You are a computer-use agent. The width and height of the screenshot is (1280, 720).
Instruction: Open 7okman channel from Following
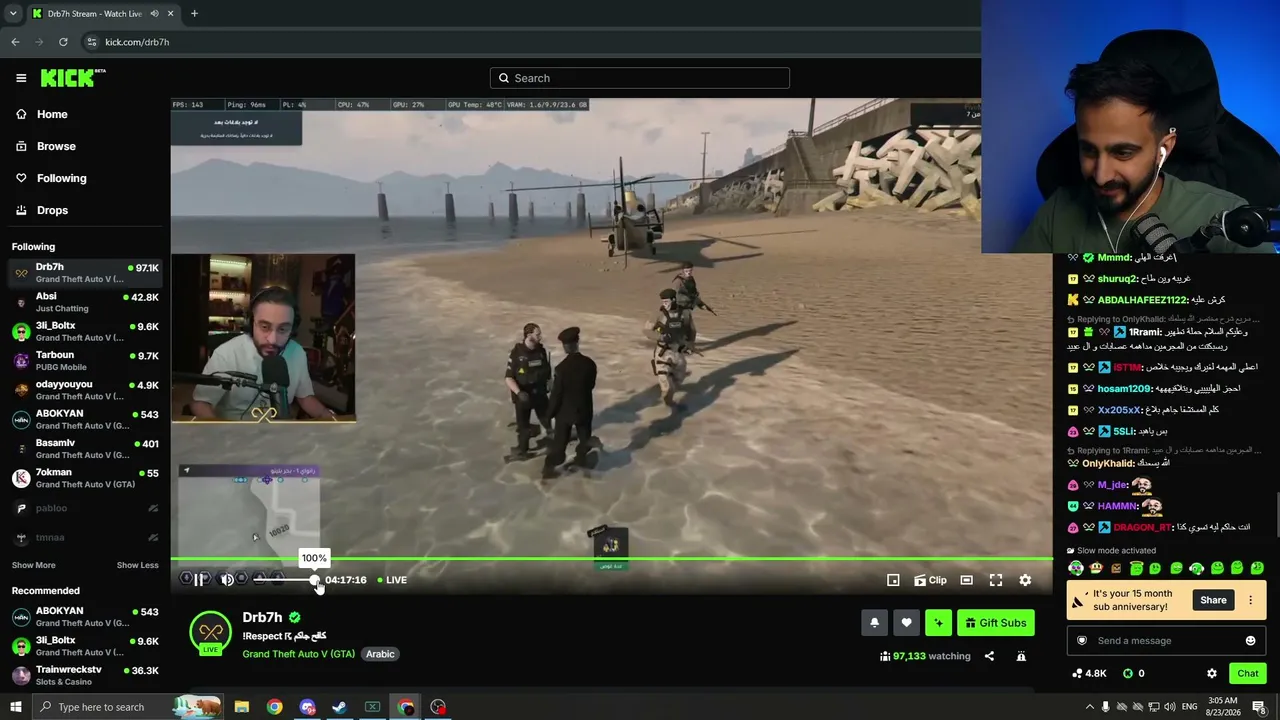click(85, 478)
